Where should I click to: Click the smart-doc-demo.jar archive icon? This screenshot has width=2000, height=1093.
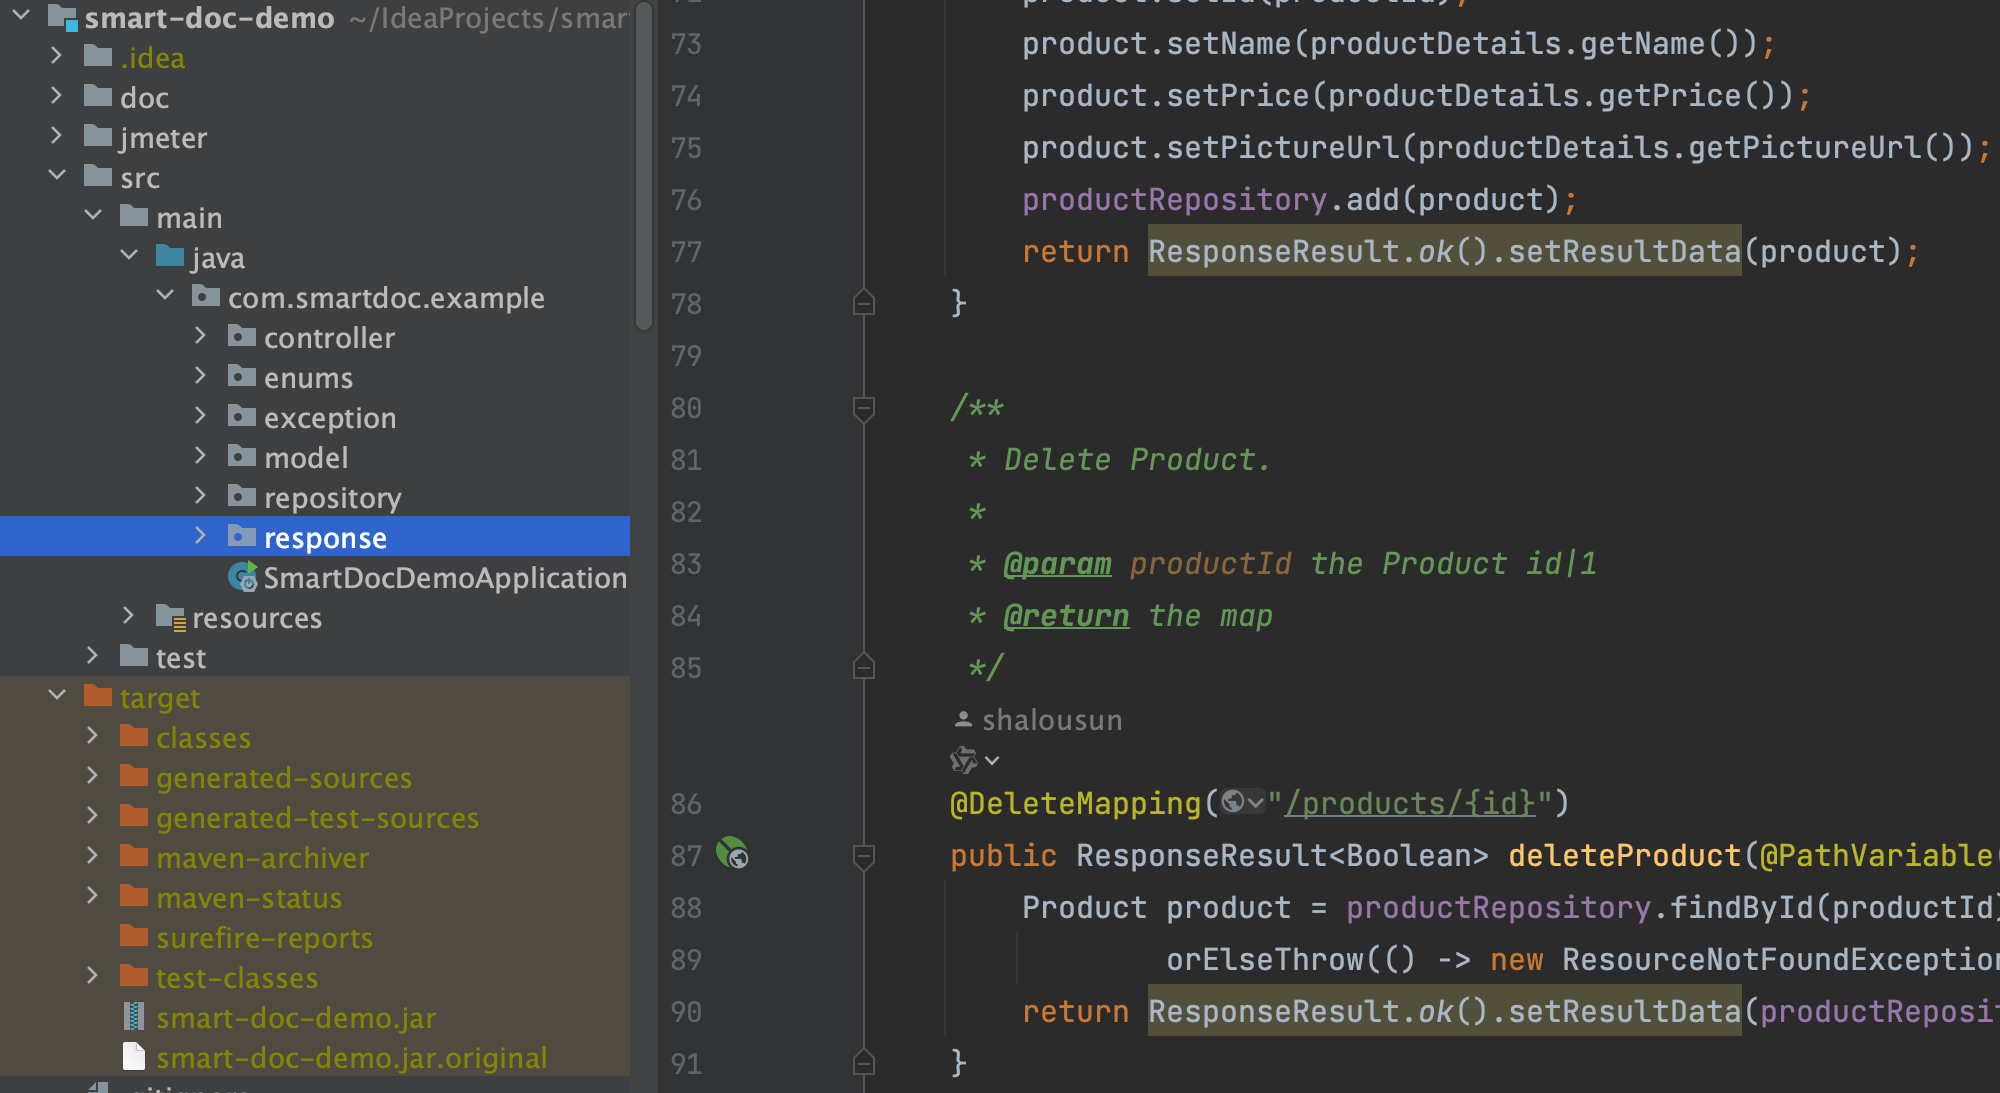click(x=133, y=1017)
